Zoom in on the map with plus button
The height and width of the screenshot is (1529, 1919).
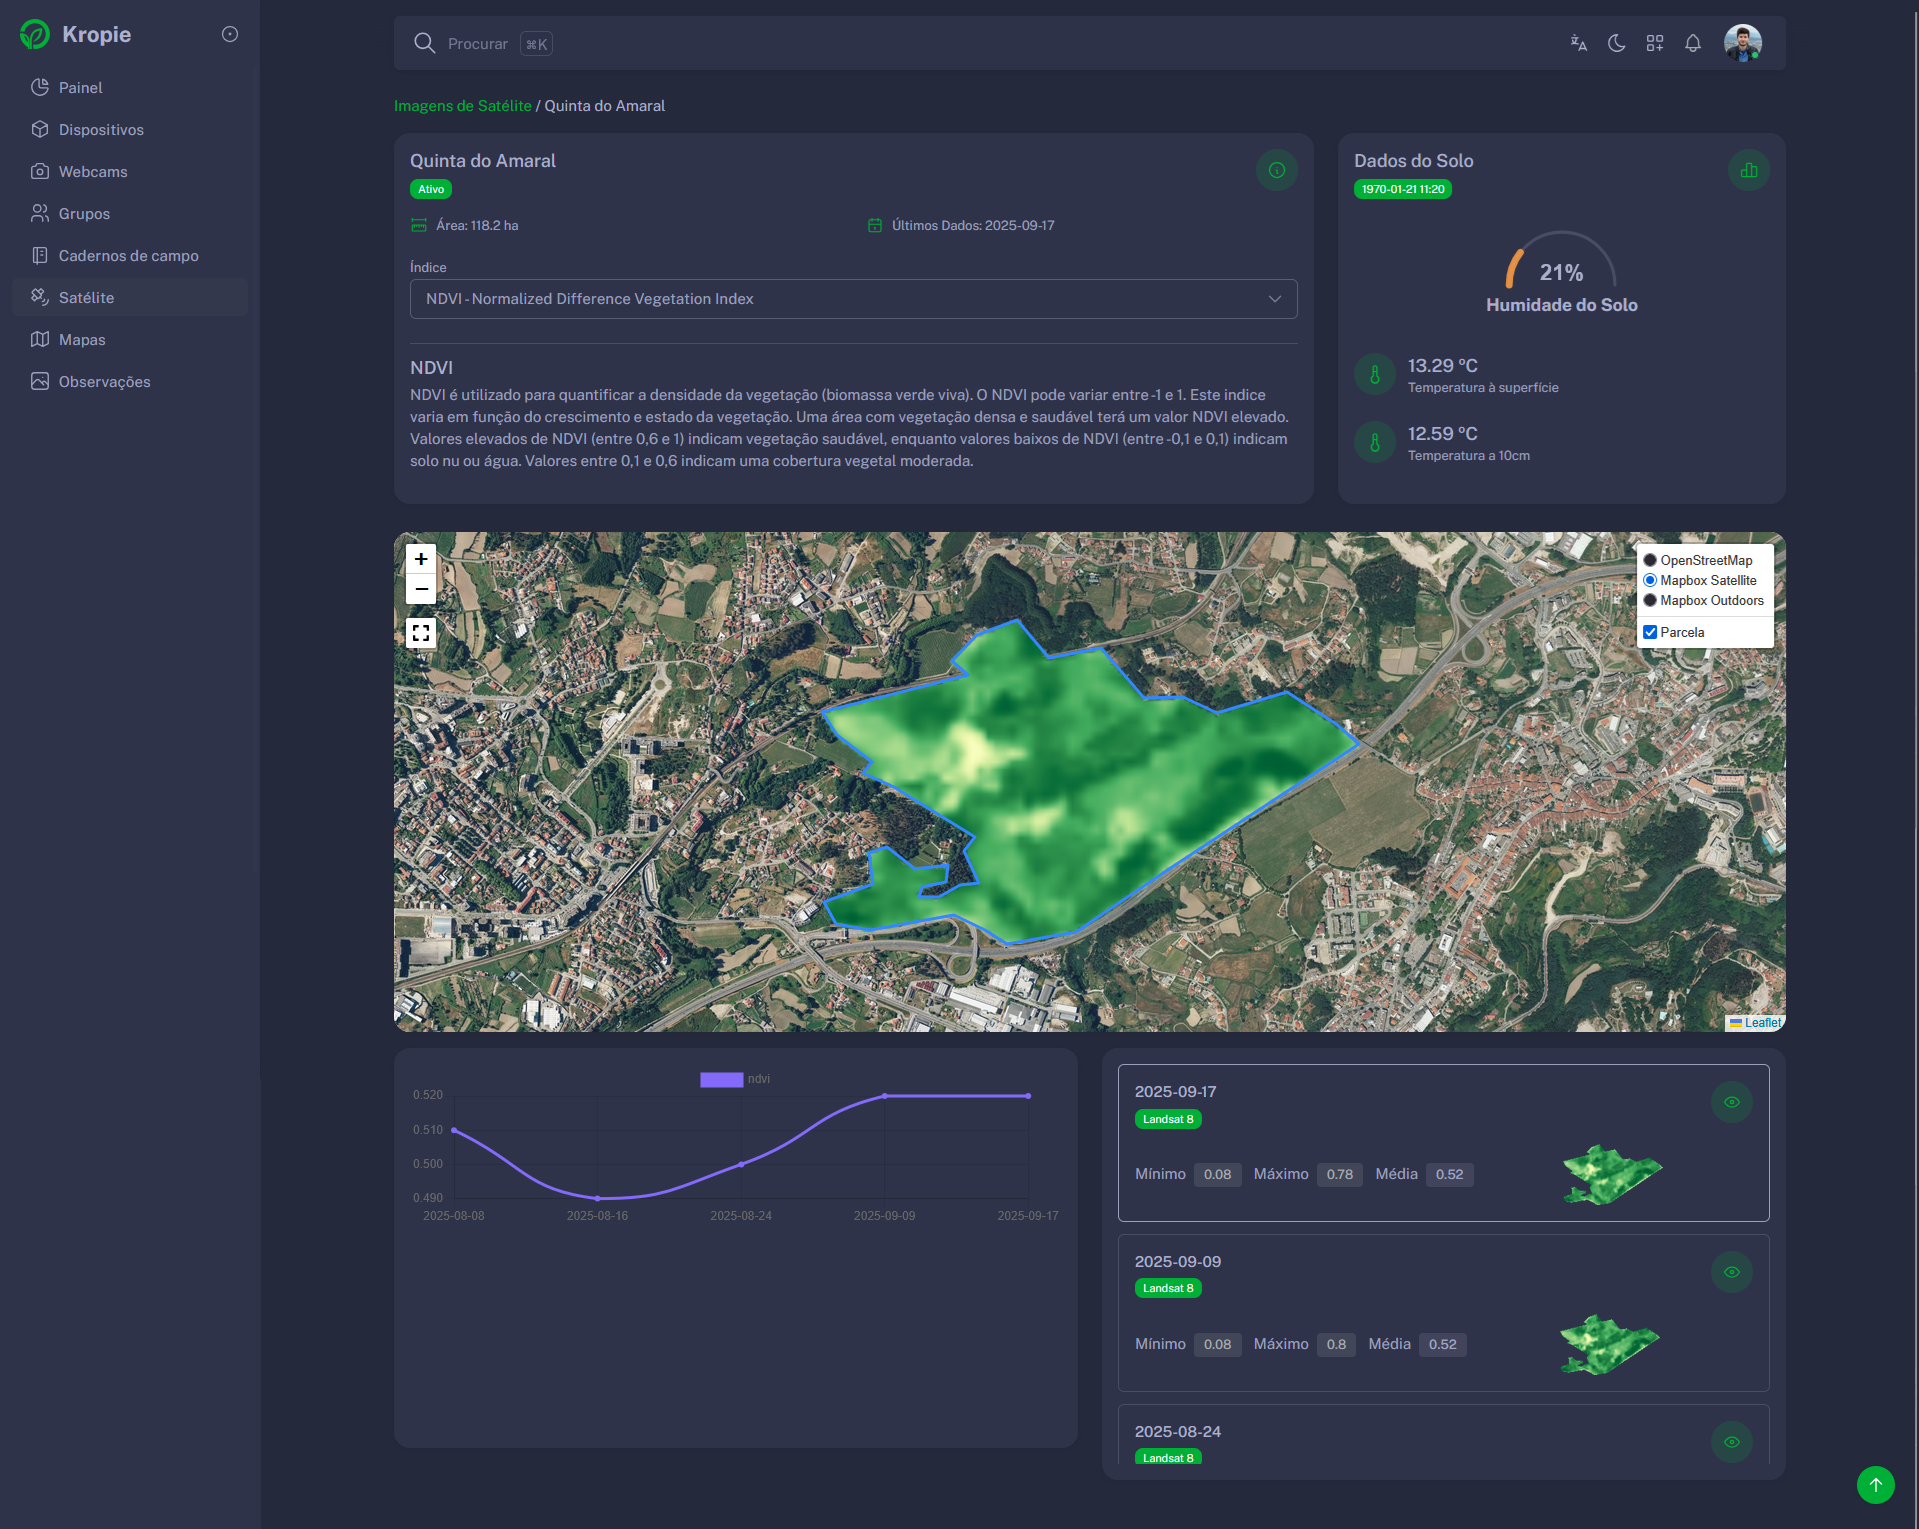[x=421, y=559]
